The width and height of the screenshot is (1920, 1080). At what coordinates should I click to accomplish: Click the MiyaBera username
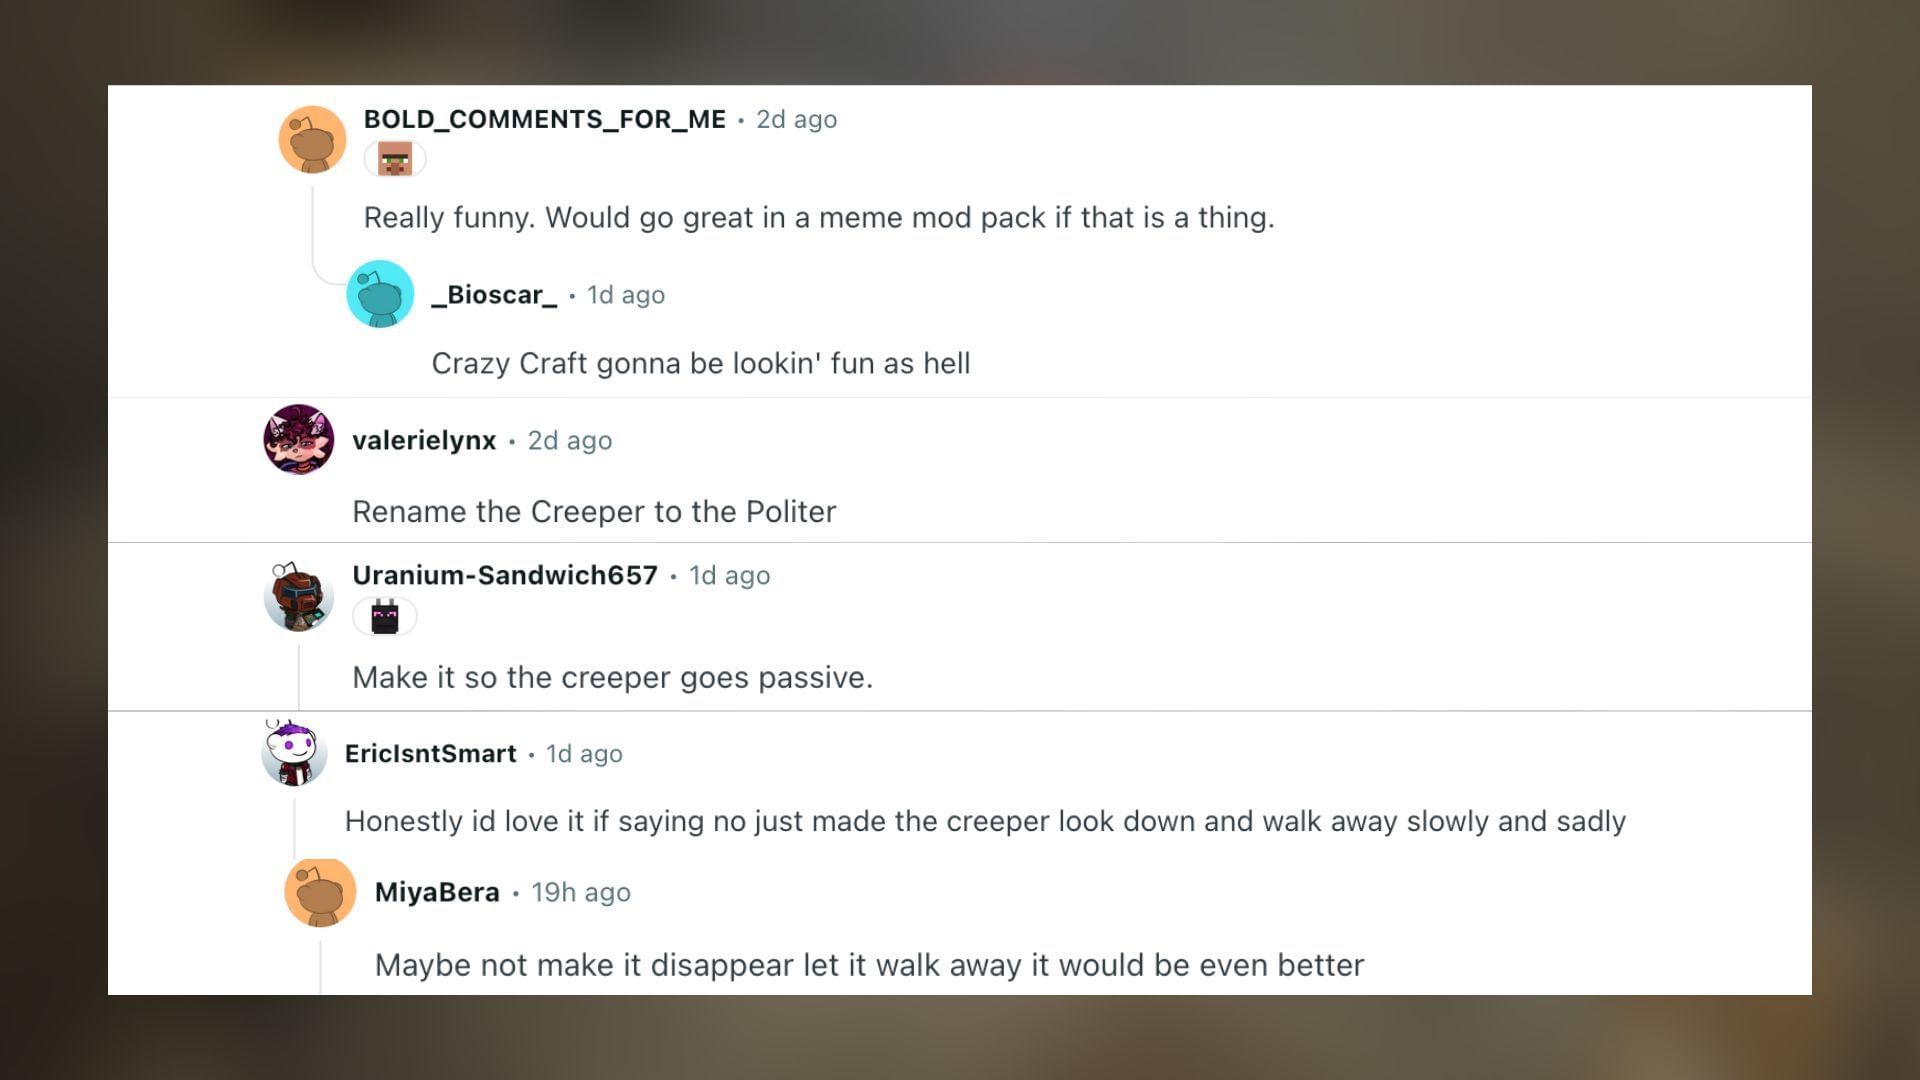point(437,892)
